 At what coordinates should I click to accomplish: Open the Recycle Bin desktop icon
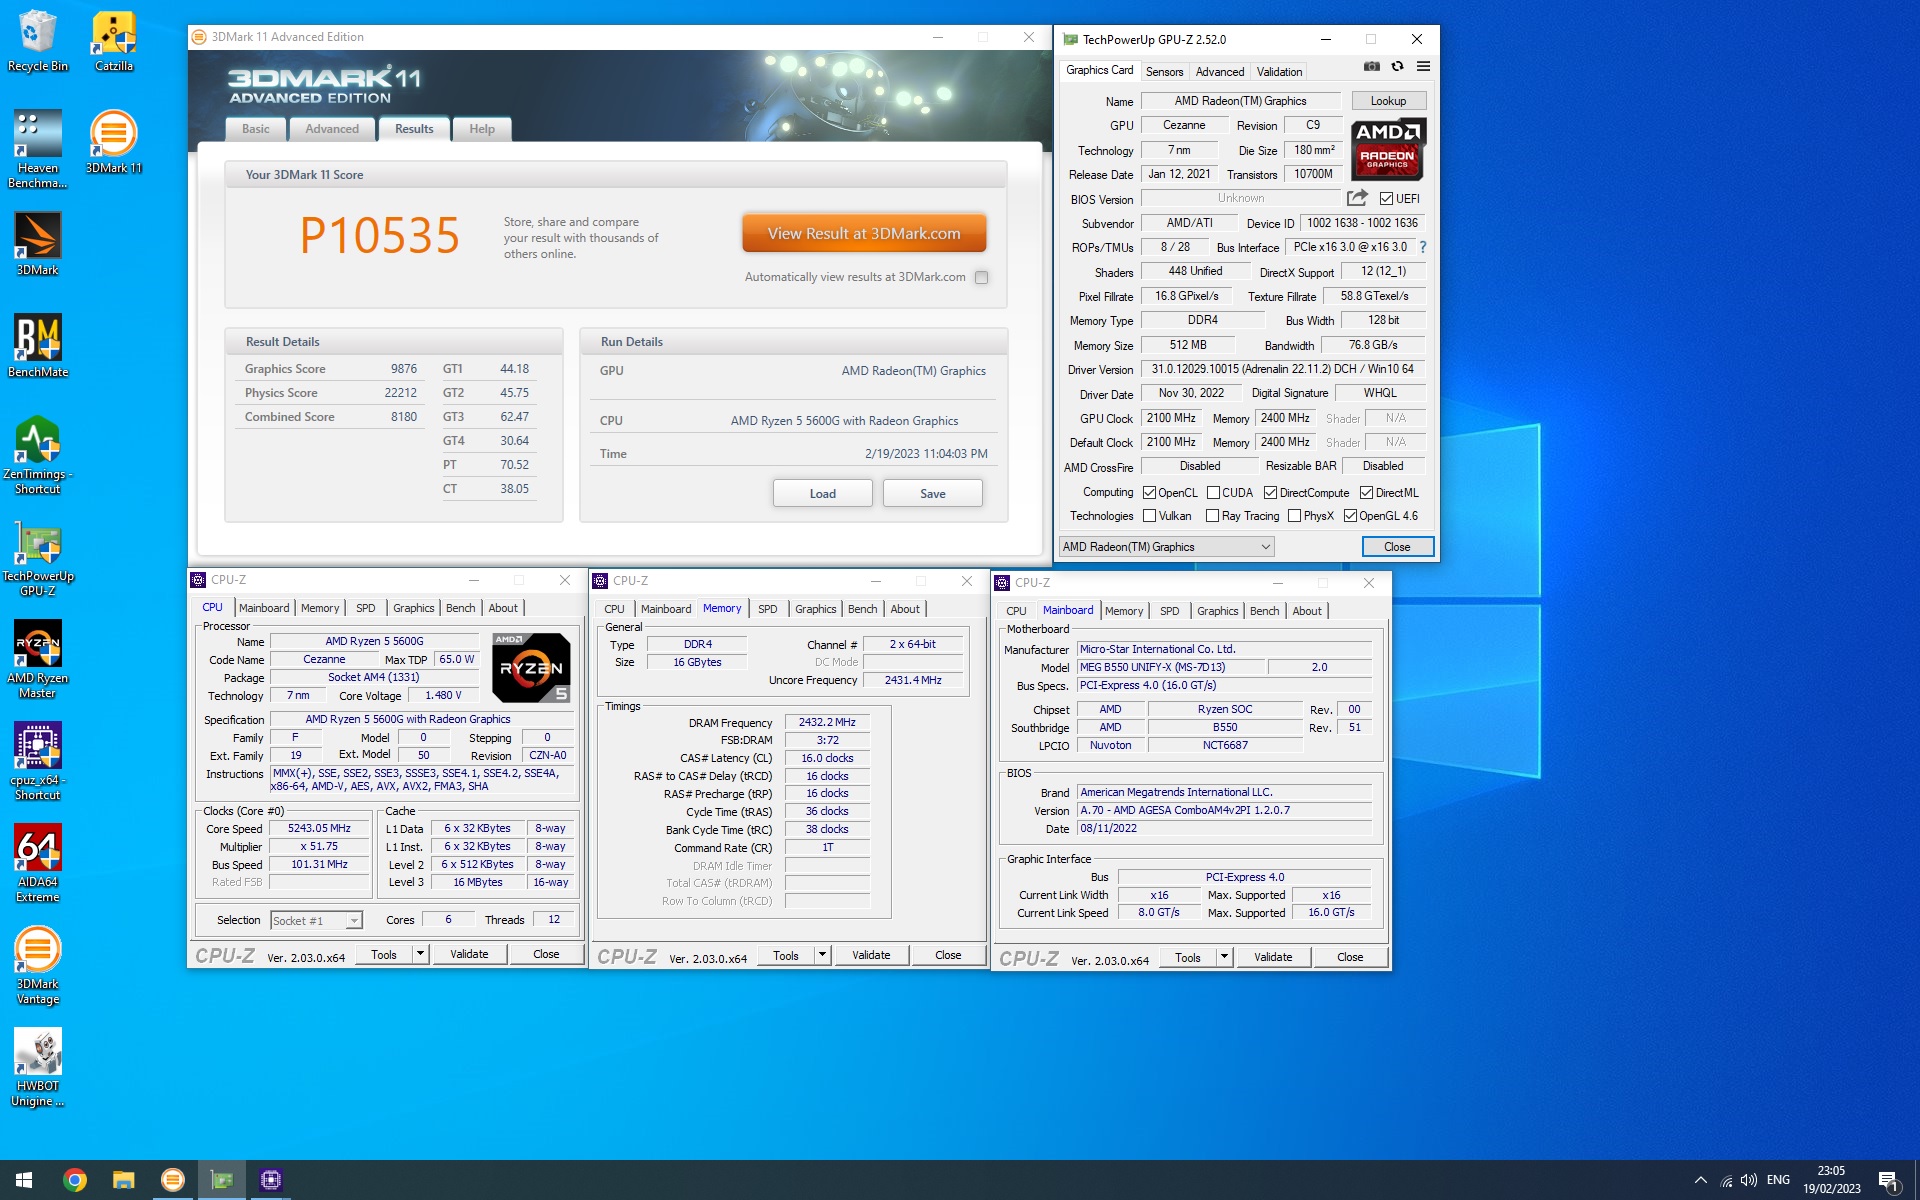(x=38, y=41)
